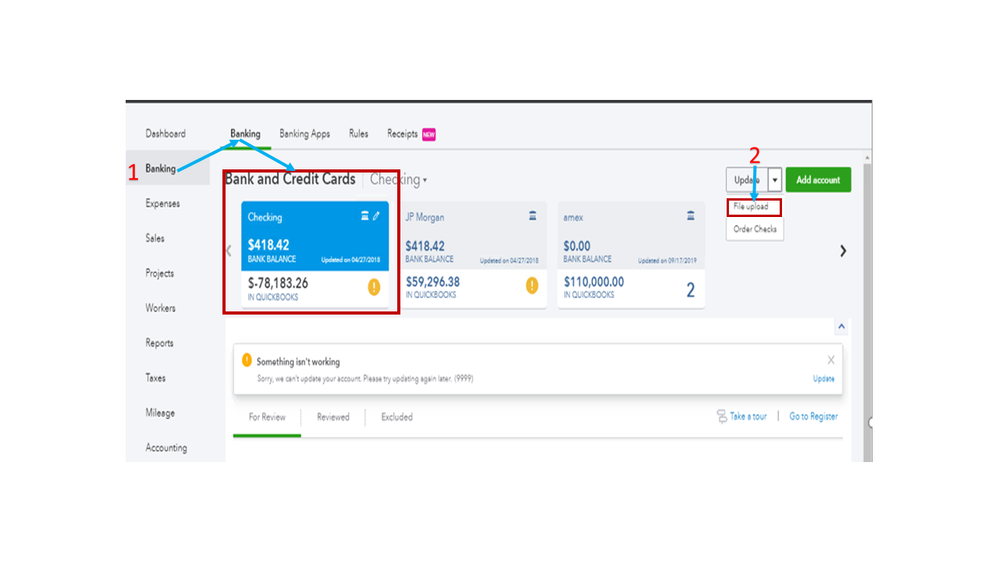Click the bank icon on JP Morgan card
This screenshot has width=999, height=562.
(533, 216)
